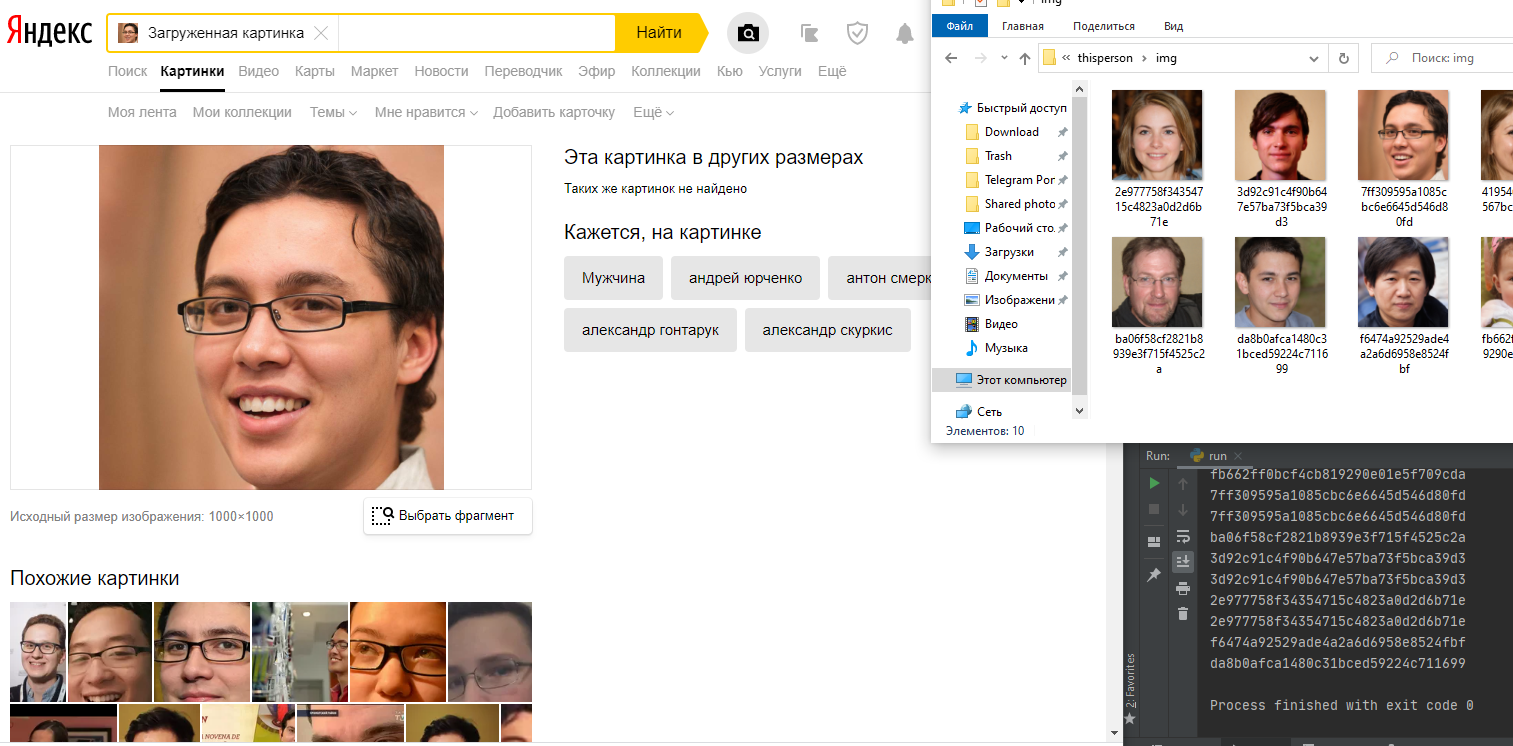Viewport: 1513px width, 746px height.
Task: Expand the Темы dropdown
Action: pos(333,113)
